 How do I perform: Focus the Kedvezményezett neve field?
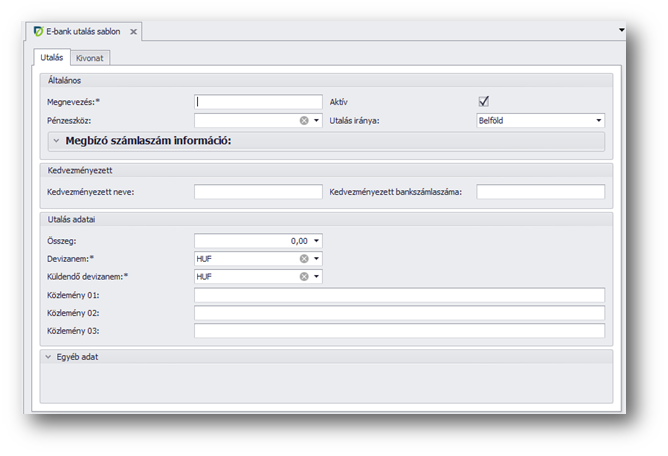click(258, 191)
